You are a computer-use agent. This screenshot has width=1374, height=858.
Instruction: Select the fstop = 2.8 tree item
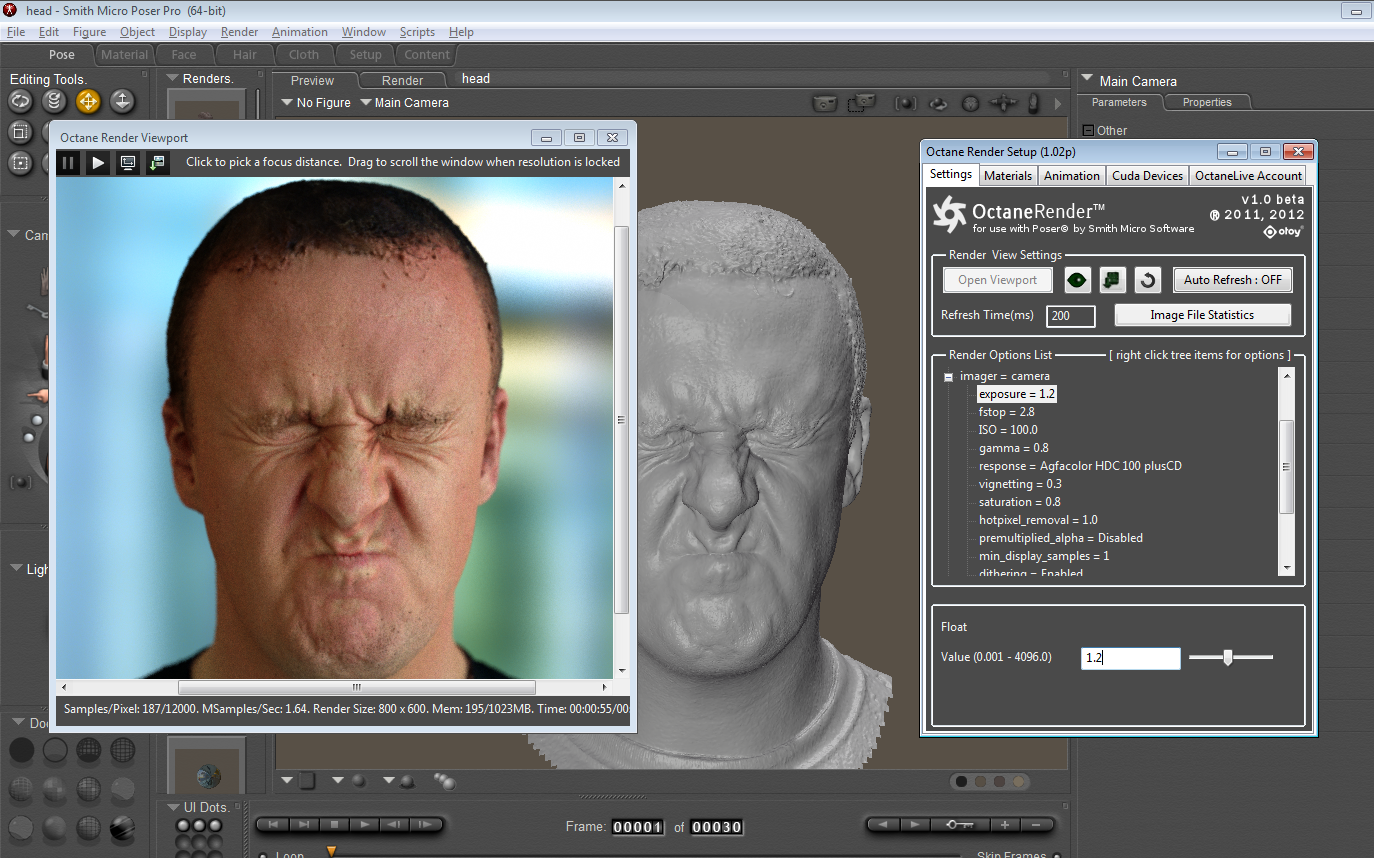point(1007,412)
